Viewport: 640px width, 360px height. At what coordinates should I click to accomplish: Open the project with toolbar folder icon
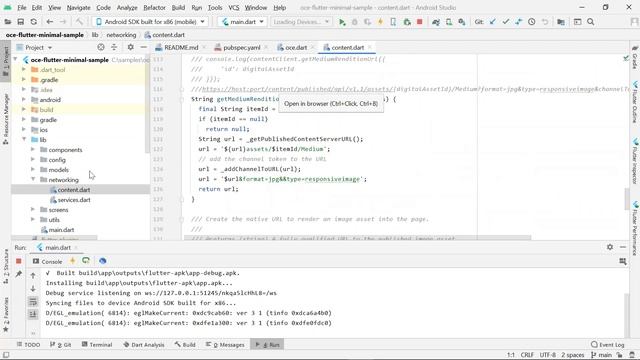7,22
